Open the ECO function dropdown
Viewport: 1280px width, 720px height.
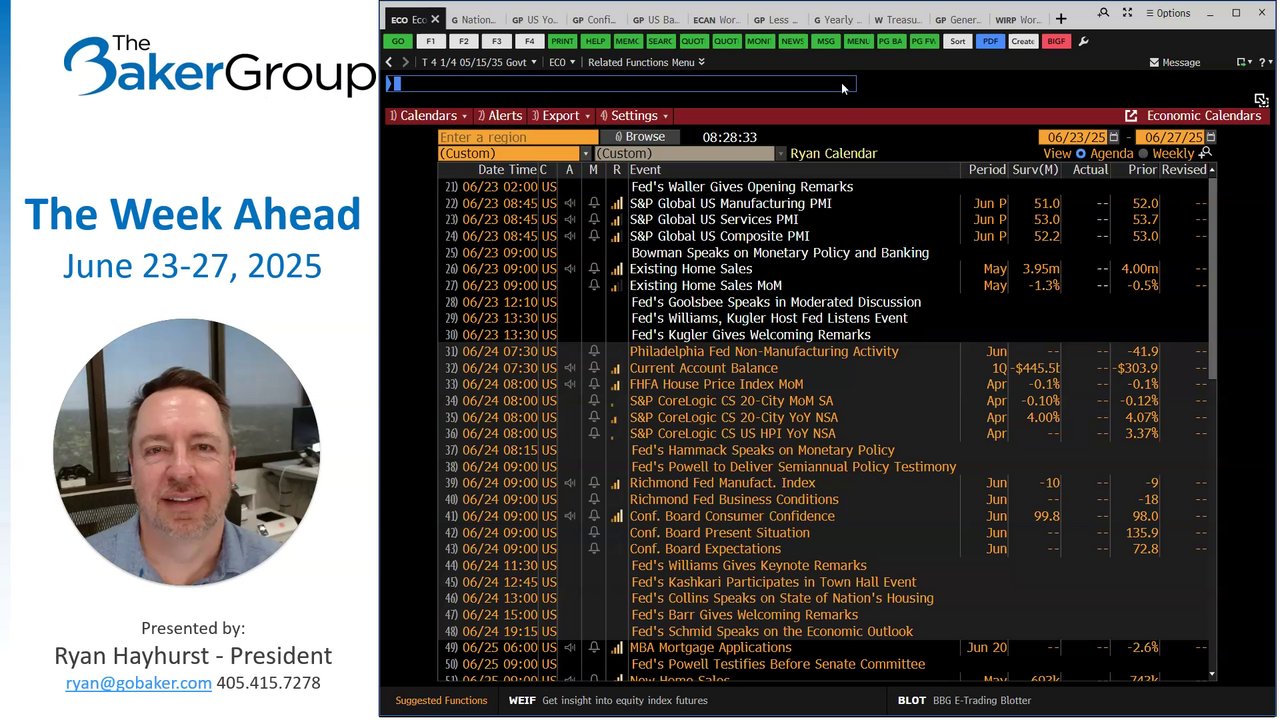pyautogui.click(x=562, y=62)
